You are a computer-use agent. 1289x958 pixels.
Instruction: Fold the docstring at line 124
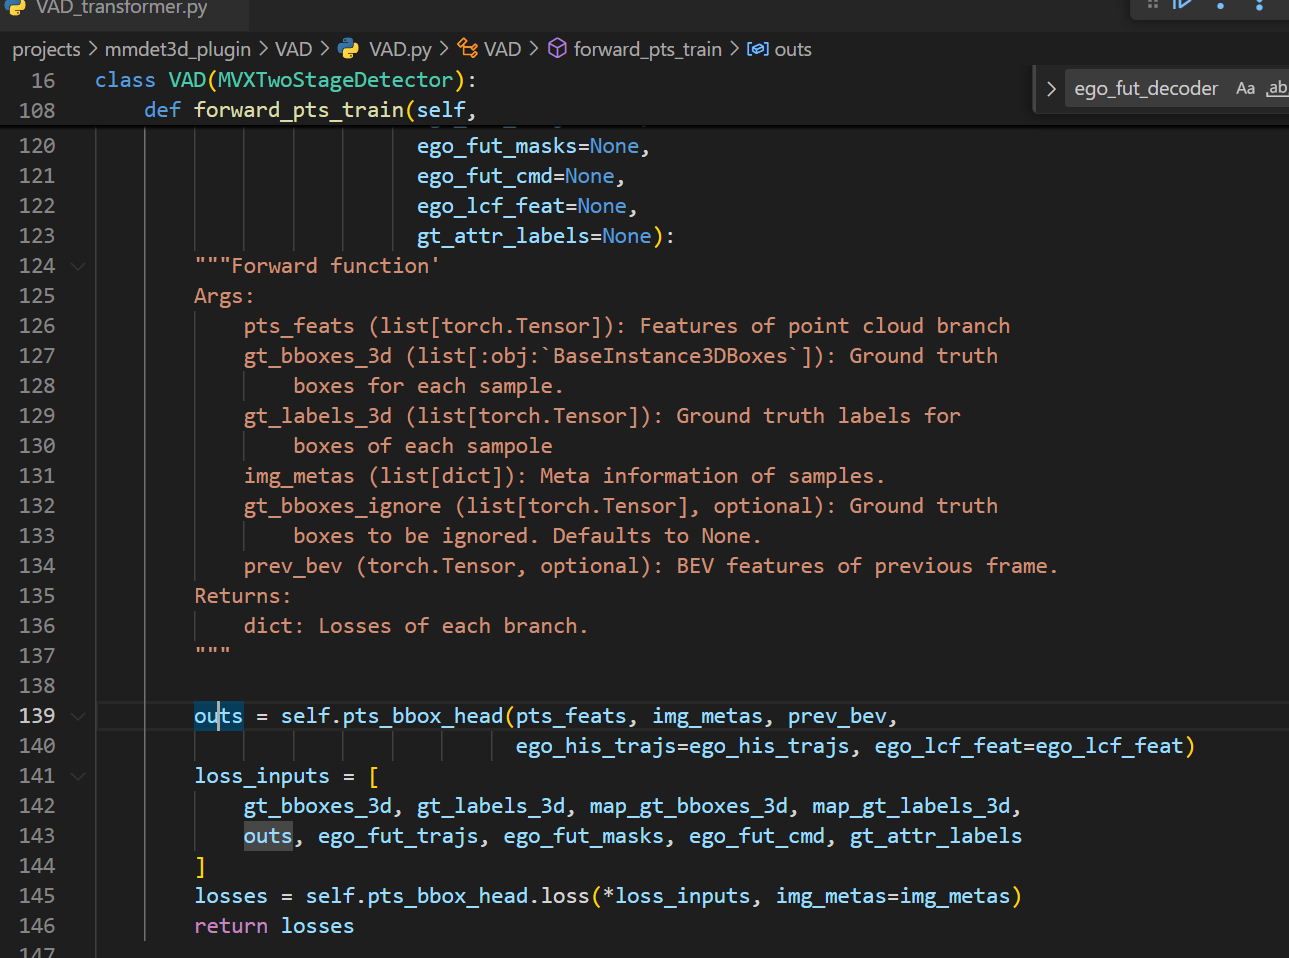[x=78, y=266]
